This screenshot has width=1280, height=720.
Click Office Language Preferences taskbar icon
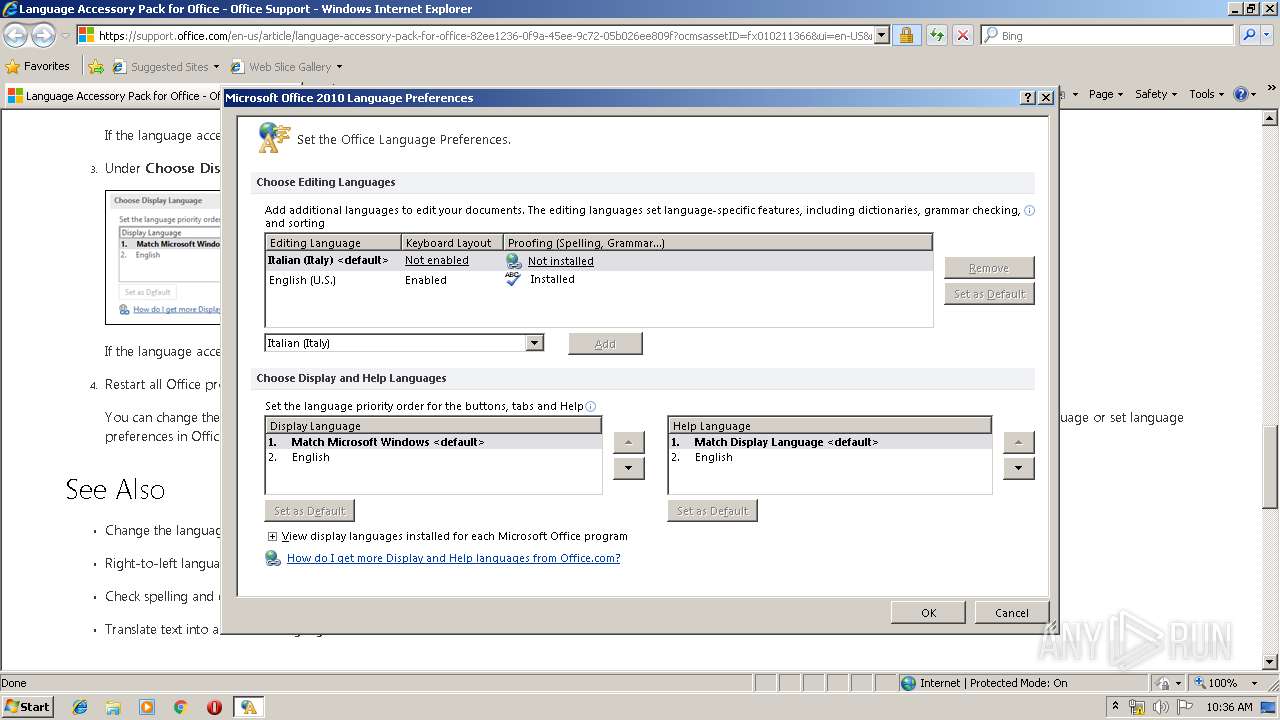[248, 707]
